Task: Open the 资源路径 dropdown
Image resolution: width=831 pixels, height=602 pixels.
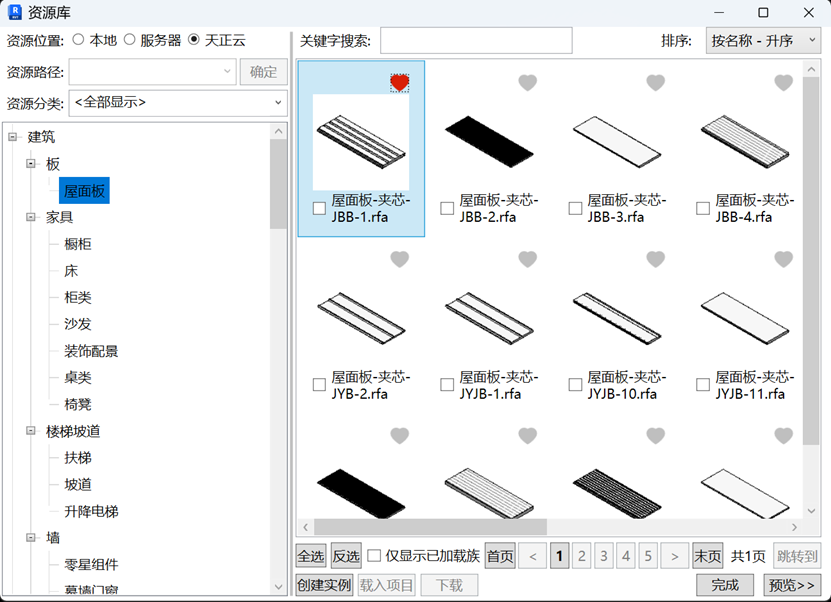Action: [153, 72]
